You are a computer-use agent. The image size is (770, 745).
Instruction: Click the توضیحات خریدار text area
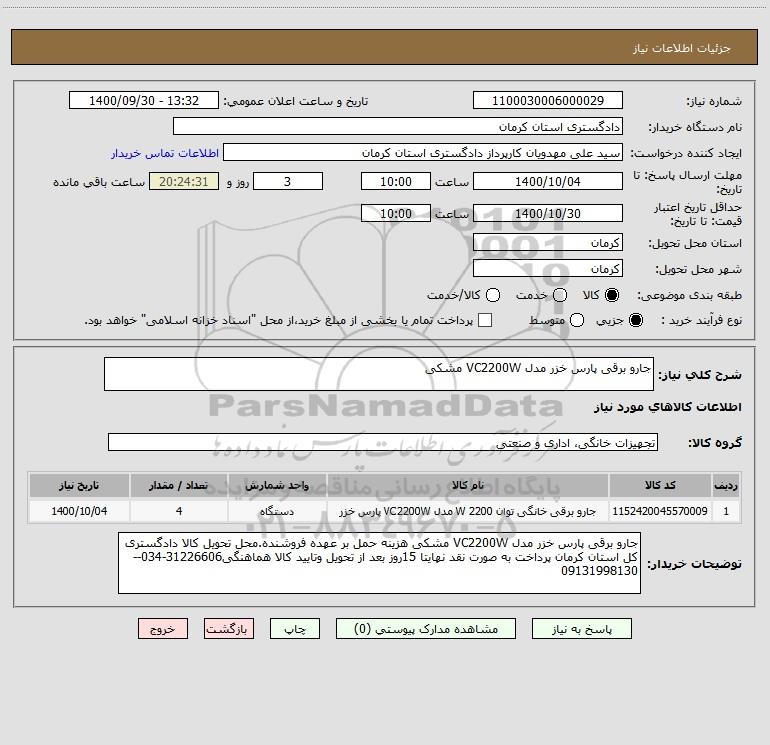(x=380, y=563)
